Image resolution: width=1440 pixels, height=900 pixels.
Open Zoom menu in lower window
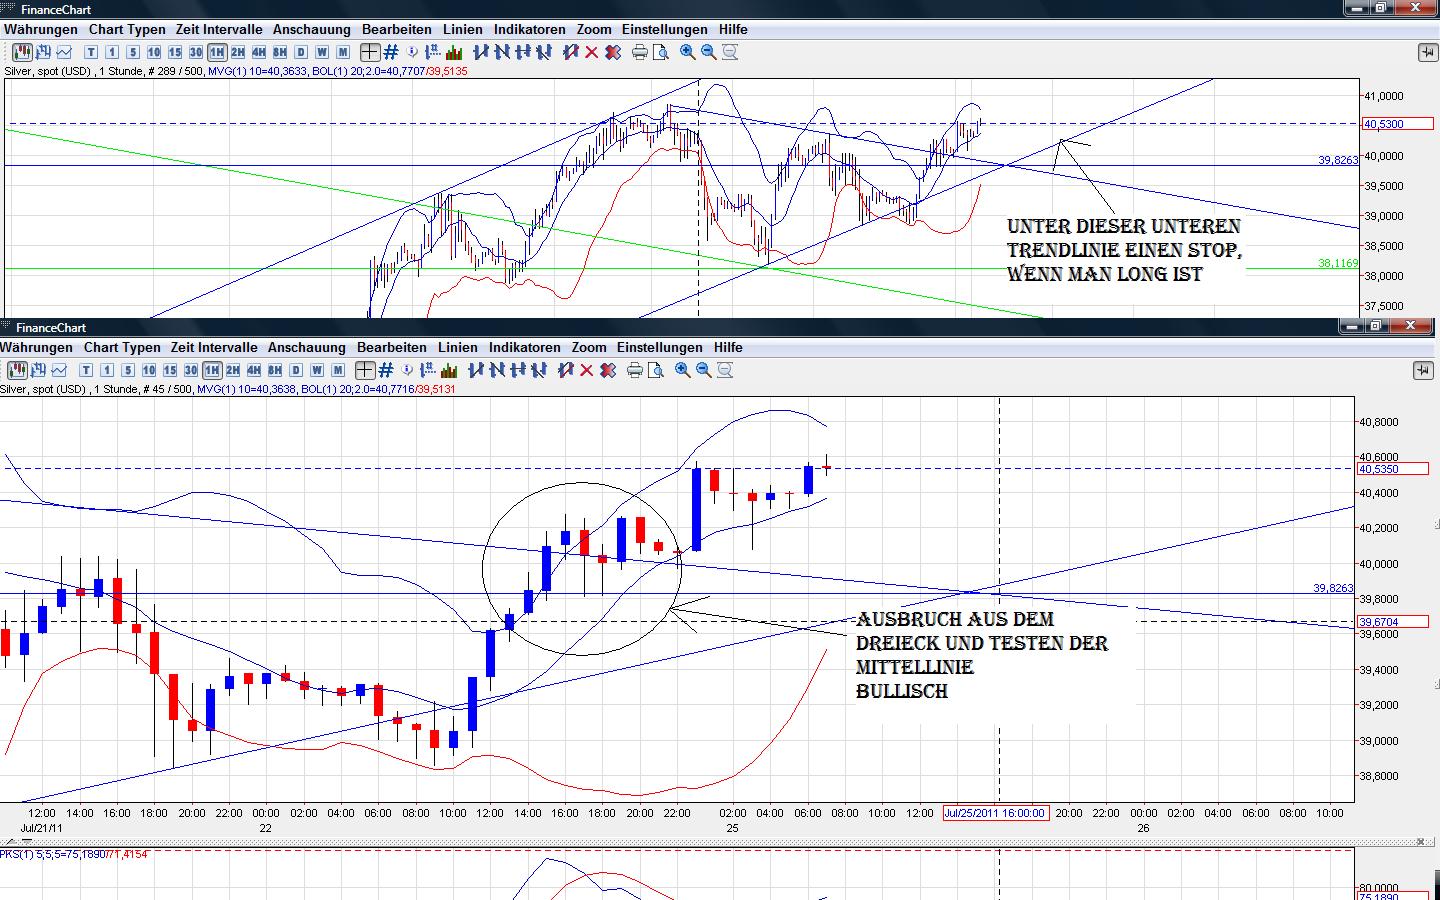click(589, 348)
